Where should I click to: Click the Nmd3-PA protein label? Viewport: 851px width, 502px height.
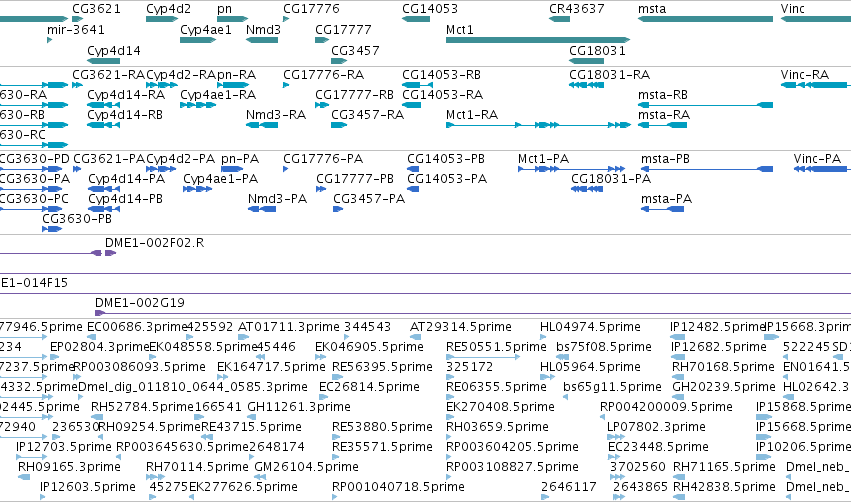click(277, 199)
